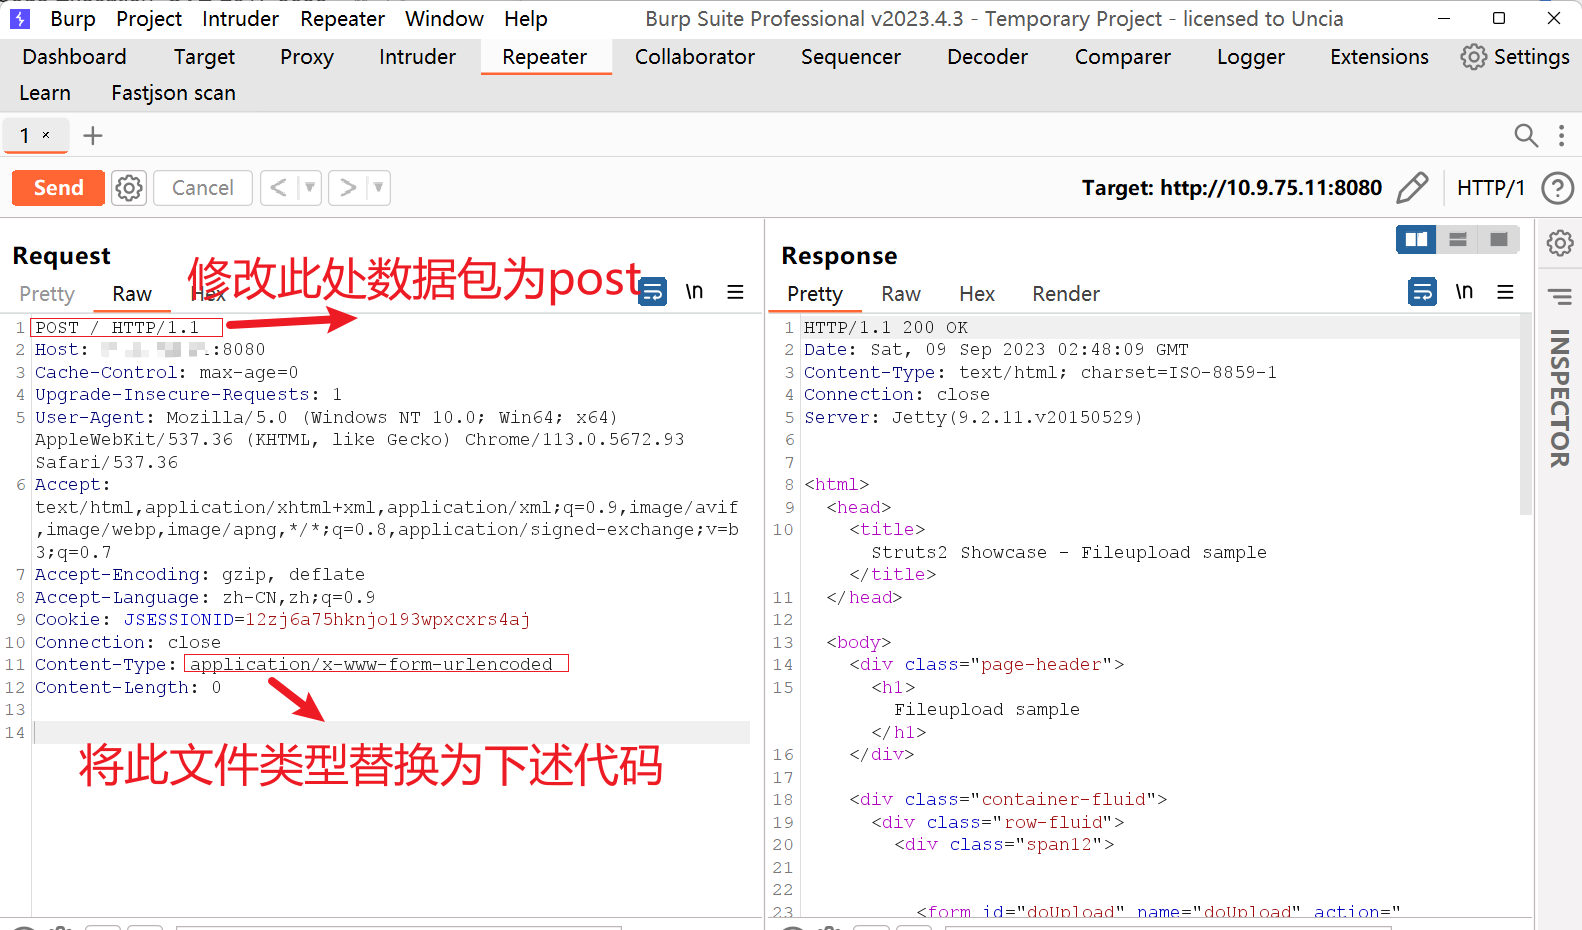Switch to the Dashboard tab

click(74, 57)
